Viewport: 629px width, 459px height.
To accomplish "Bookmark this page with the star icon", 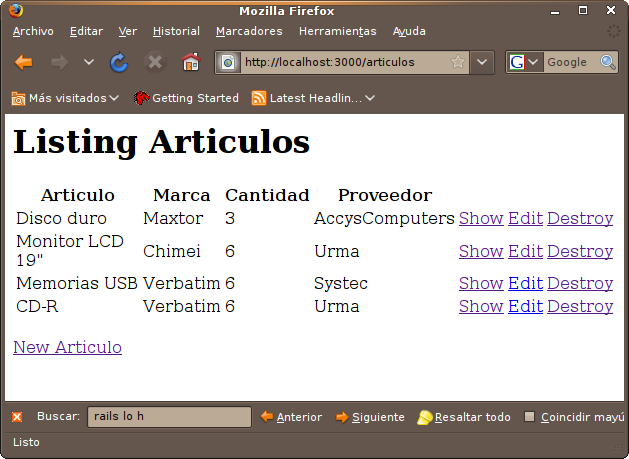I will (x=458, y=62).
